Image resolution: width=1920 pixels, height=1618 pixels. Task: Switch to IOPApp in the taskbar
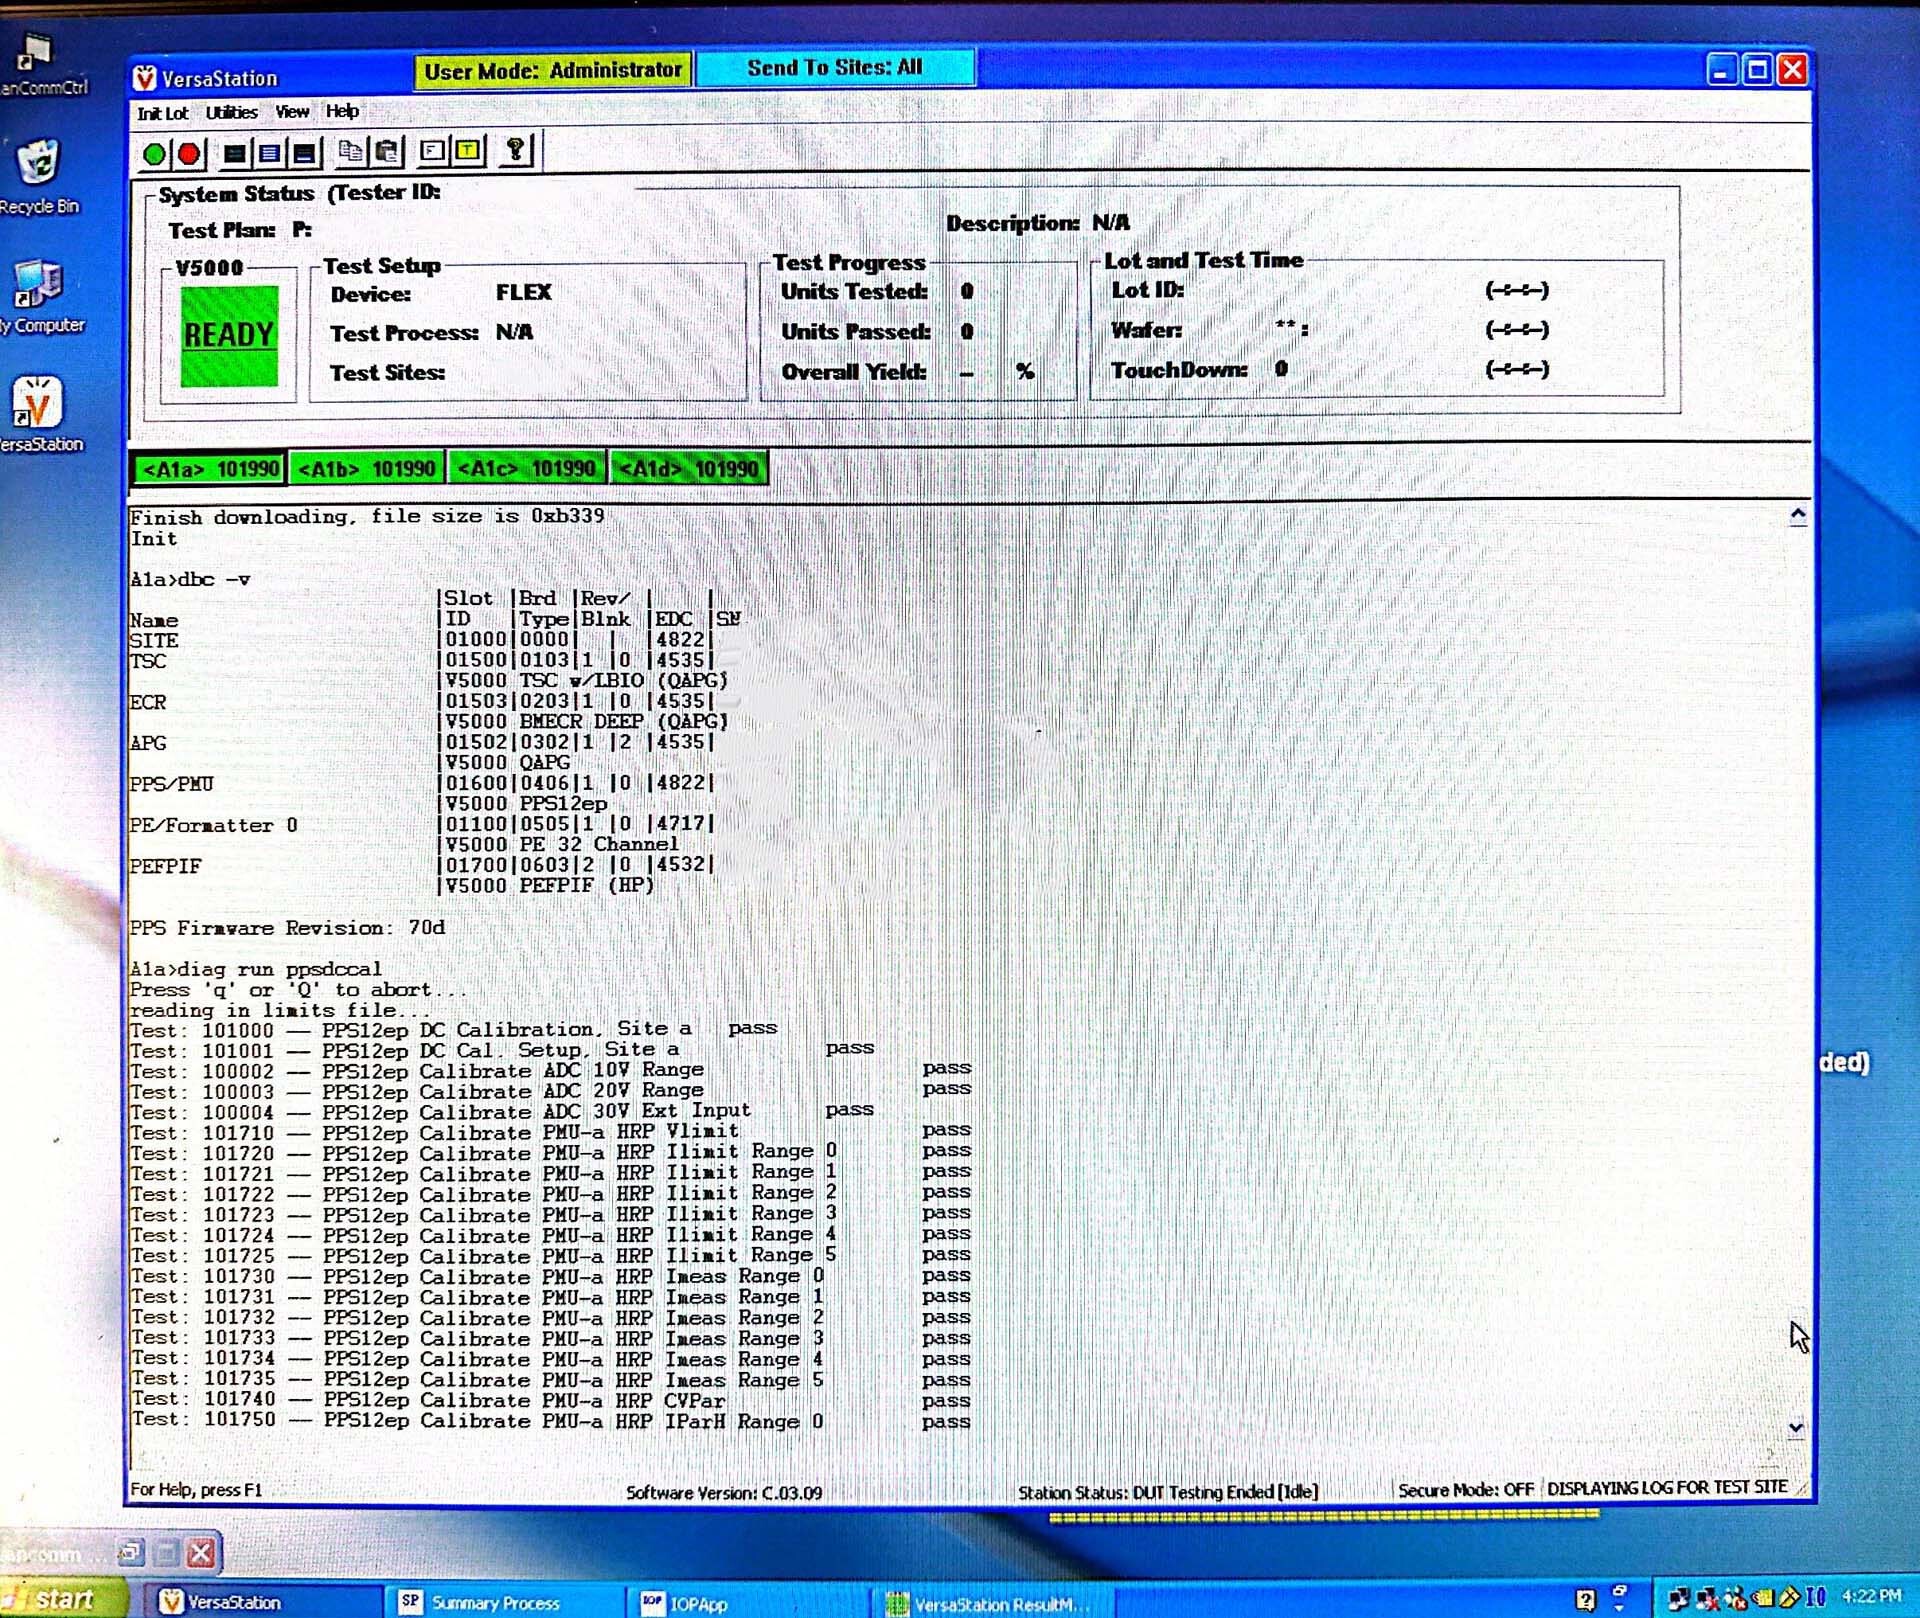point(748,1603)
